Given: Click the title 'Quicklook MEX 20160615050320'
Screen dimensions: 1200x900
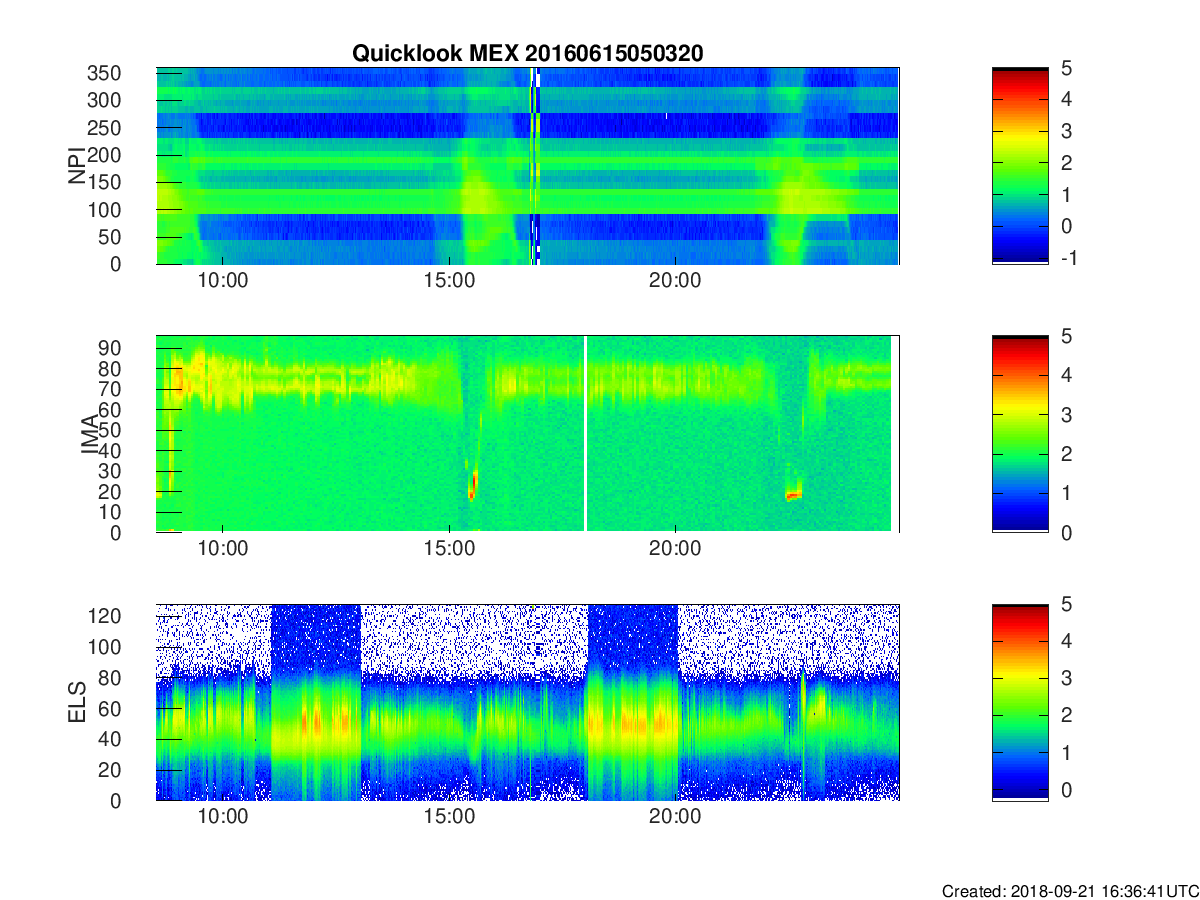Looking at the screenshot, I should [527, 53].
